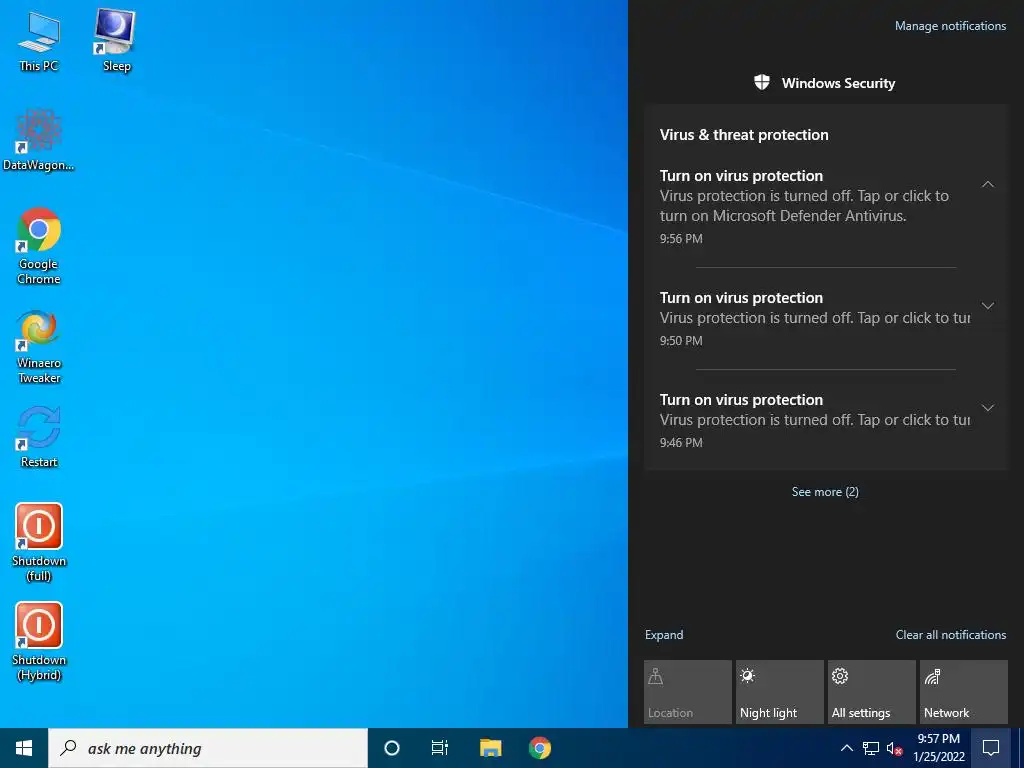Viewport: 1024px width, 768px height.
Task: Select the Sleep desktop shortcut
Action: (x=116, y=41)
